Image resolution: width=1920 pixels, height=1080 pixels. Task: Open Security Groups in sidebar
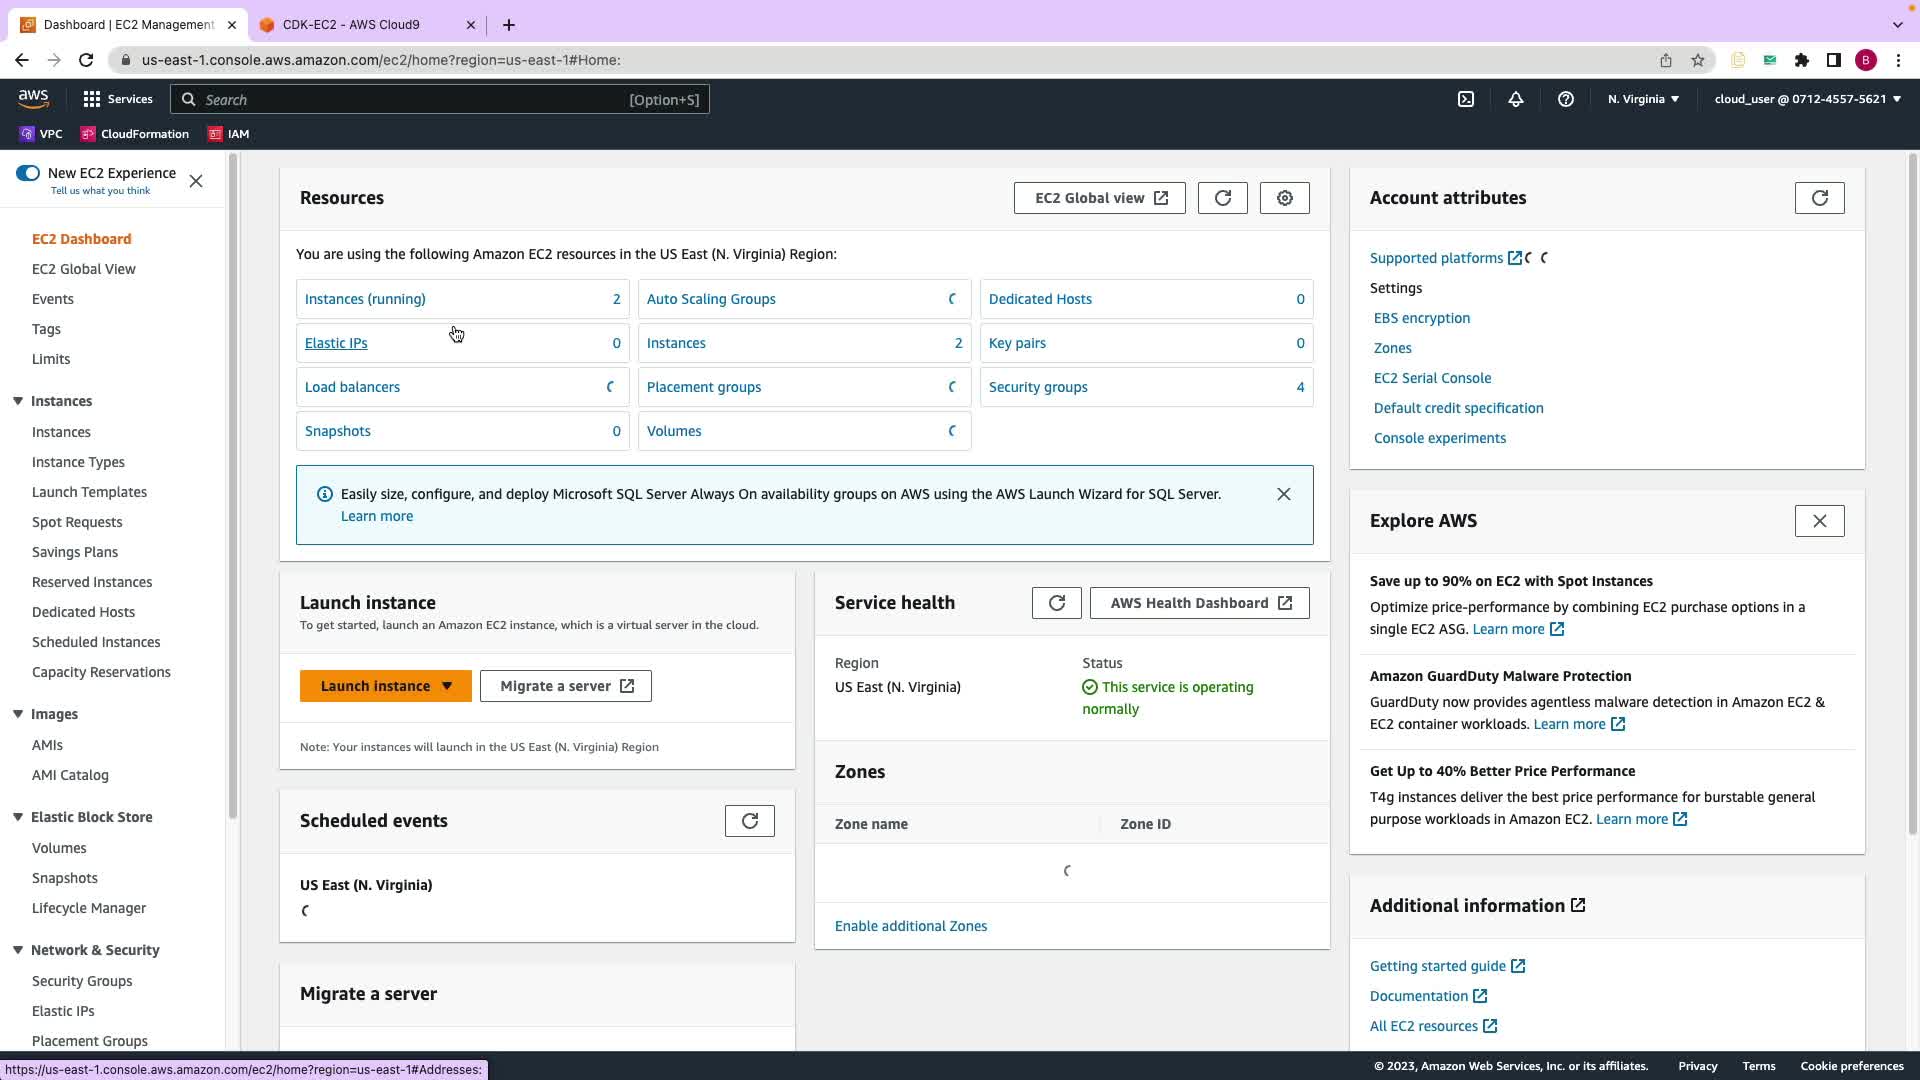(x=82, y=981)
